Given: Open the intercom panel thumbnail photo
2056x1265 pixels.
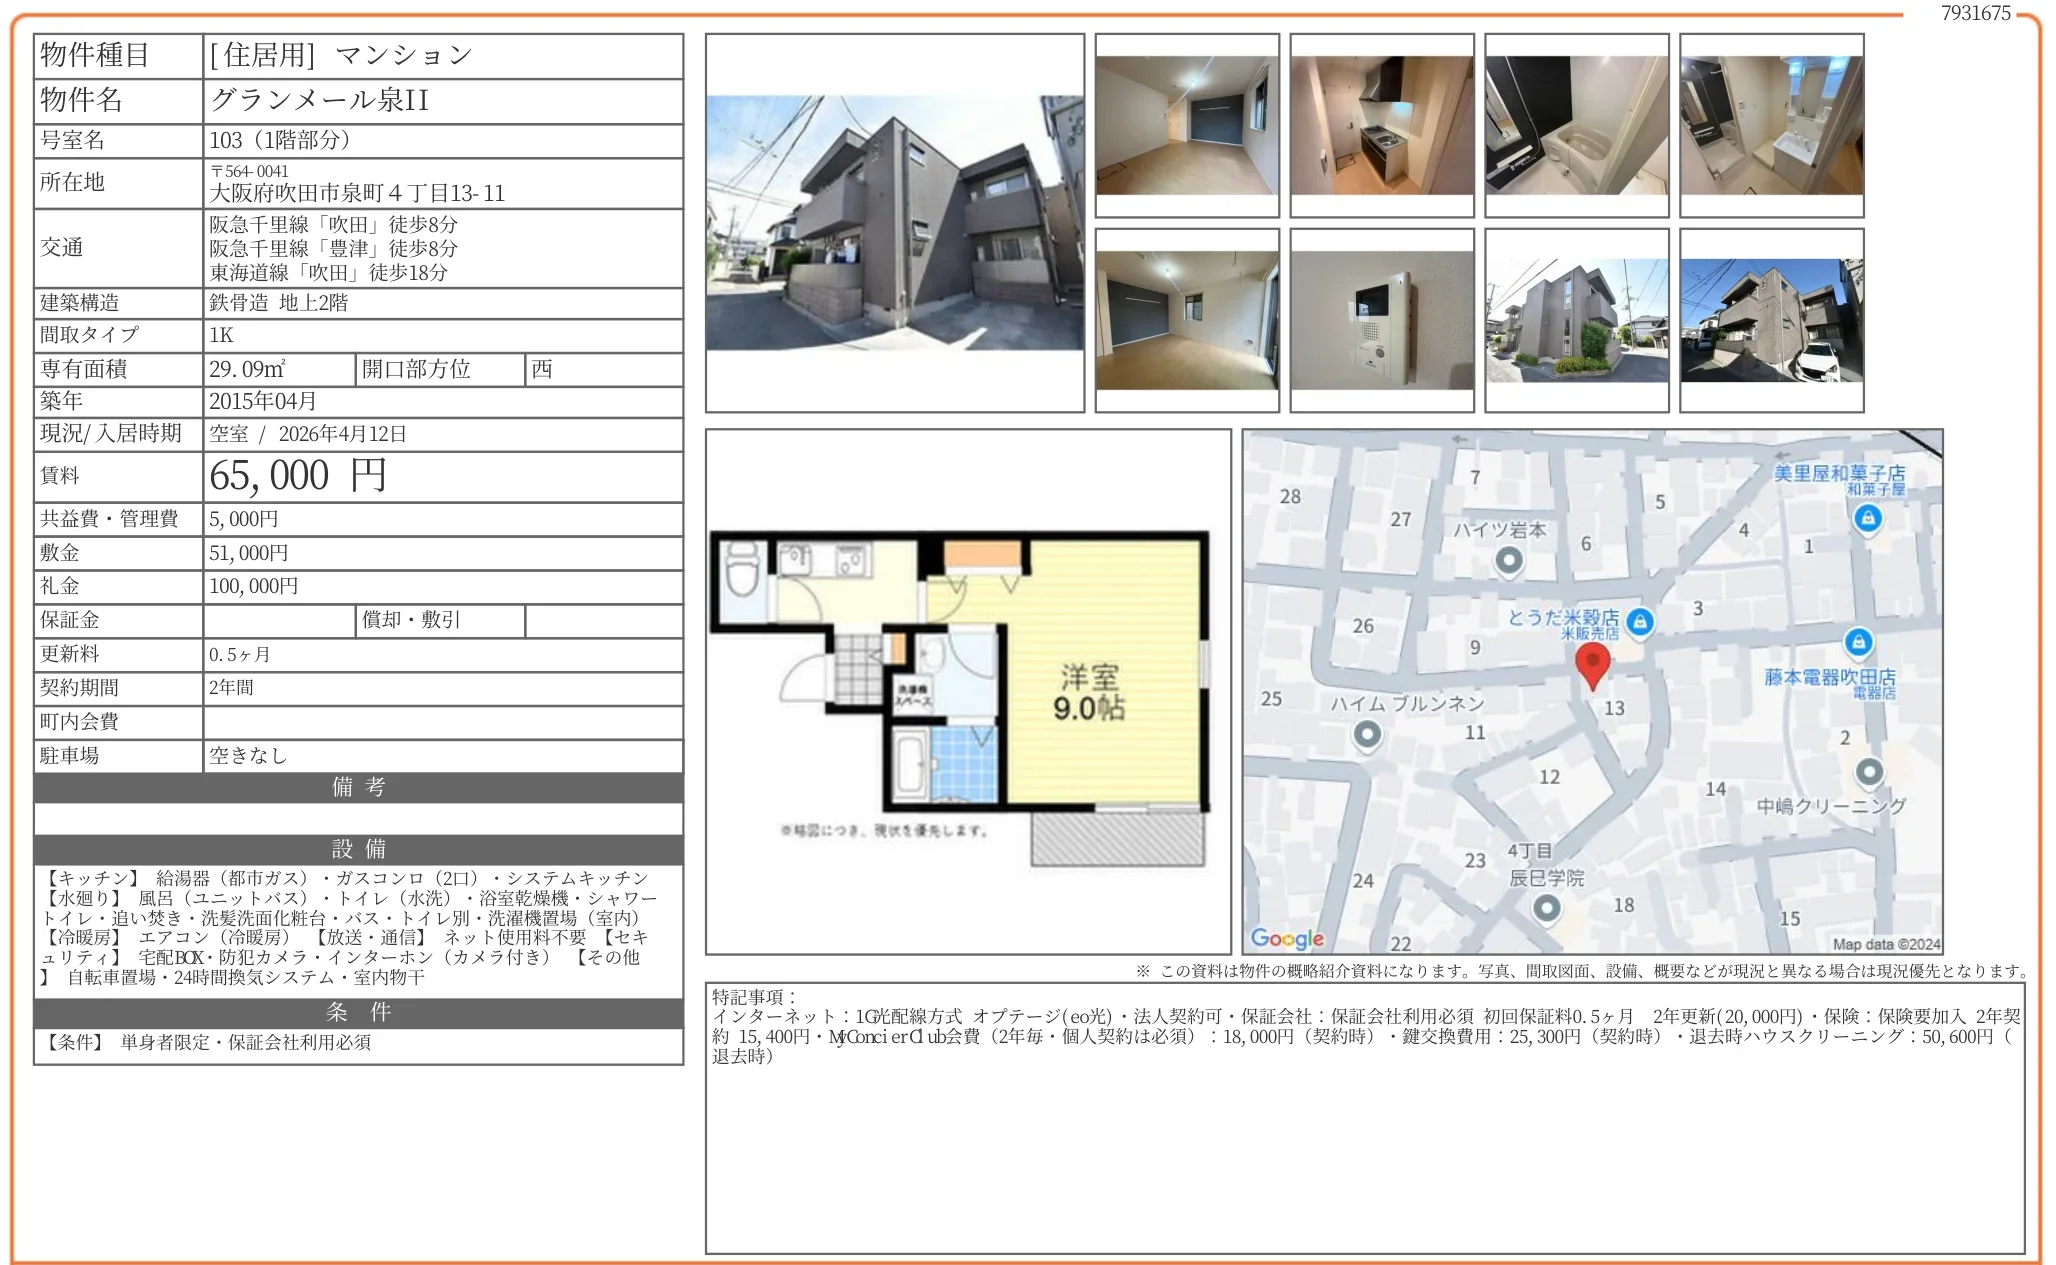Looking at the screenshot, I should click(1382, 320).
